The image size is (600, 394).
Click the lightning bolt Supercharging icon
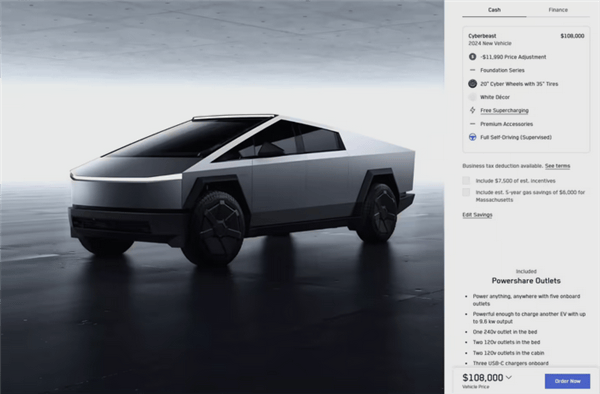click(x=473, y=110)
